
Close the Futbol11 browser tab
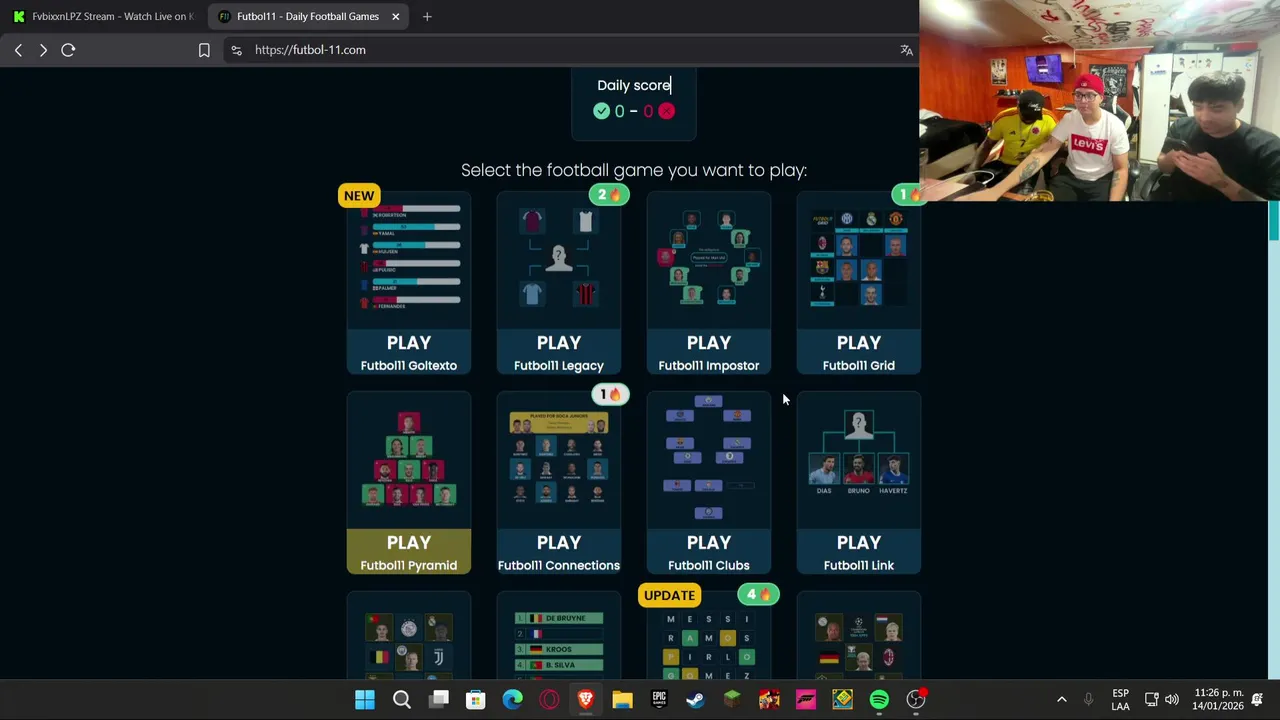coord(395,16)
